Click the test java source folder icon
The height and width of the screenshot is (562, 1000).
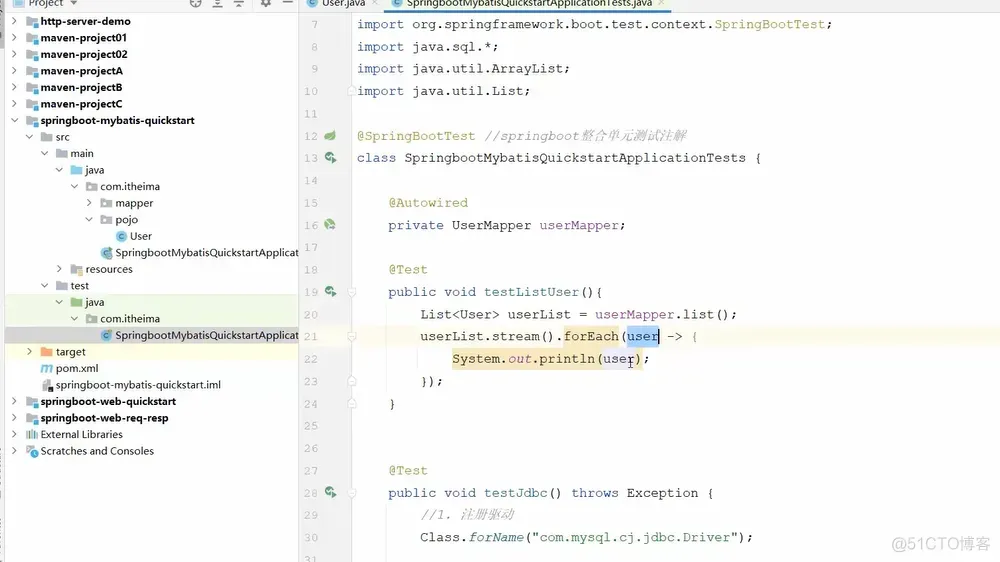[77, 302]
